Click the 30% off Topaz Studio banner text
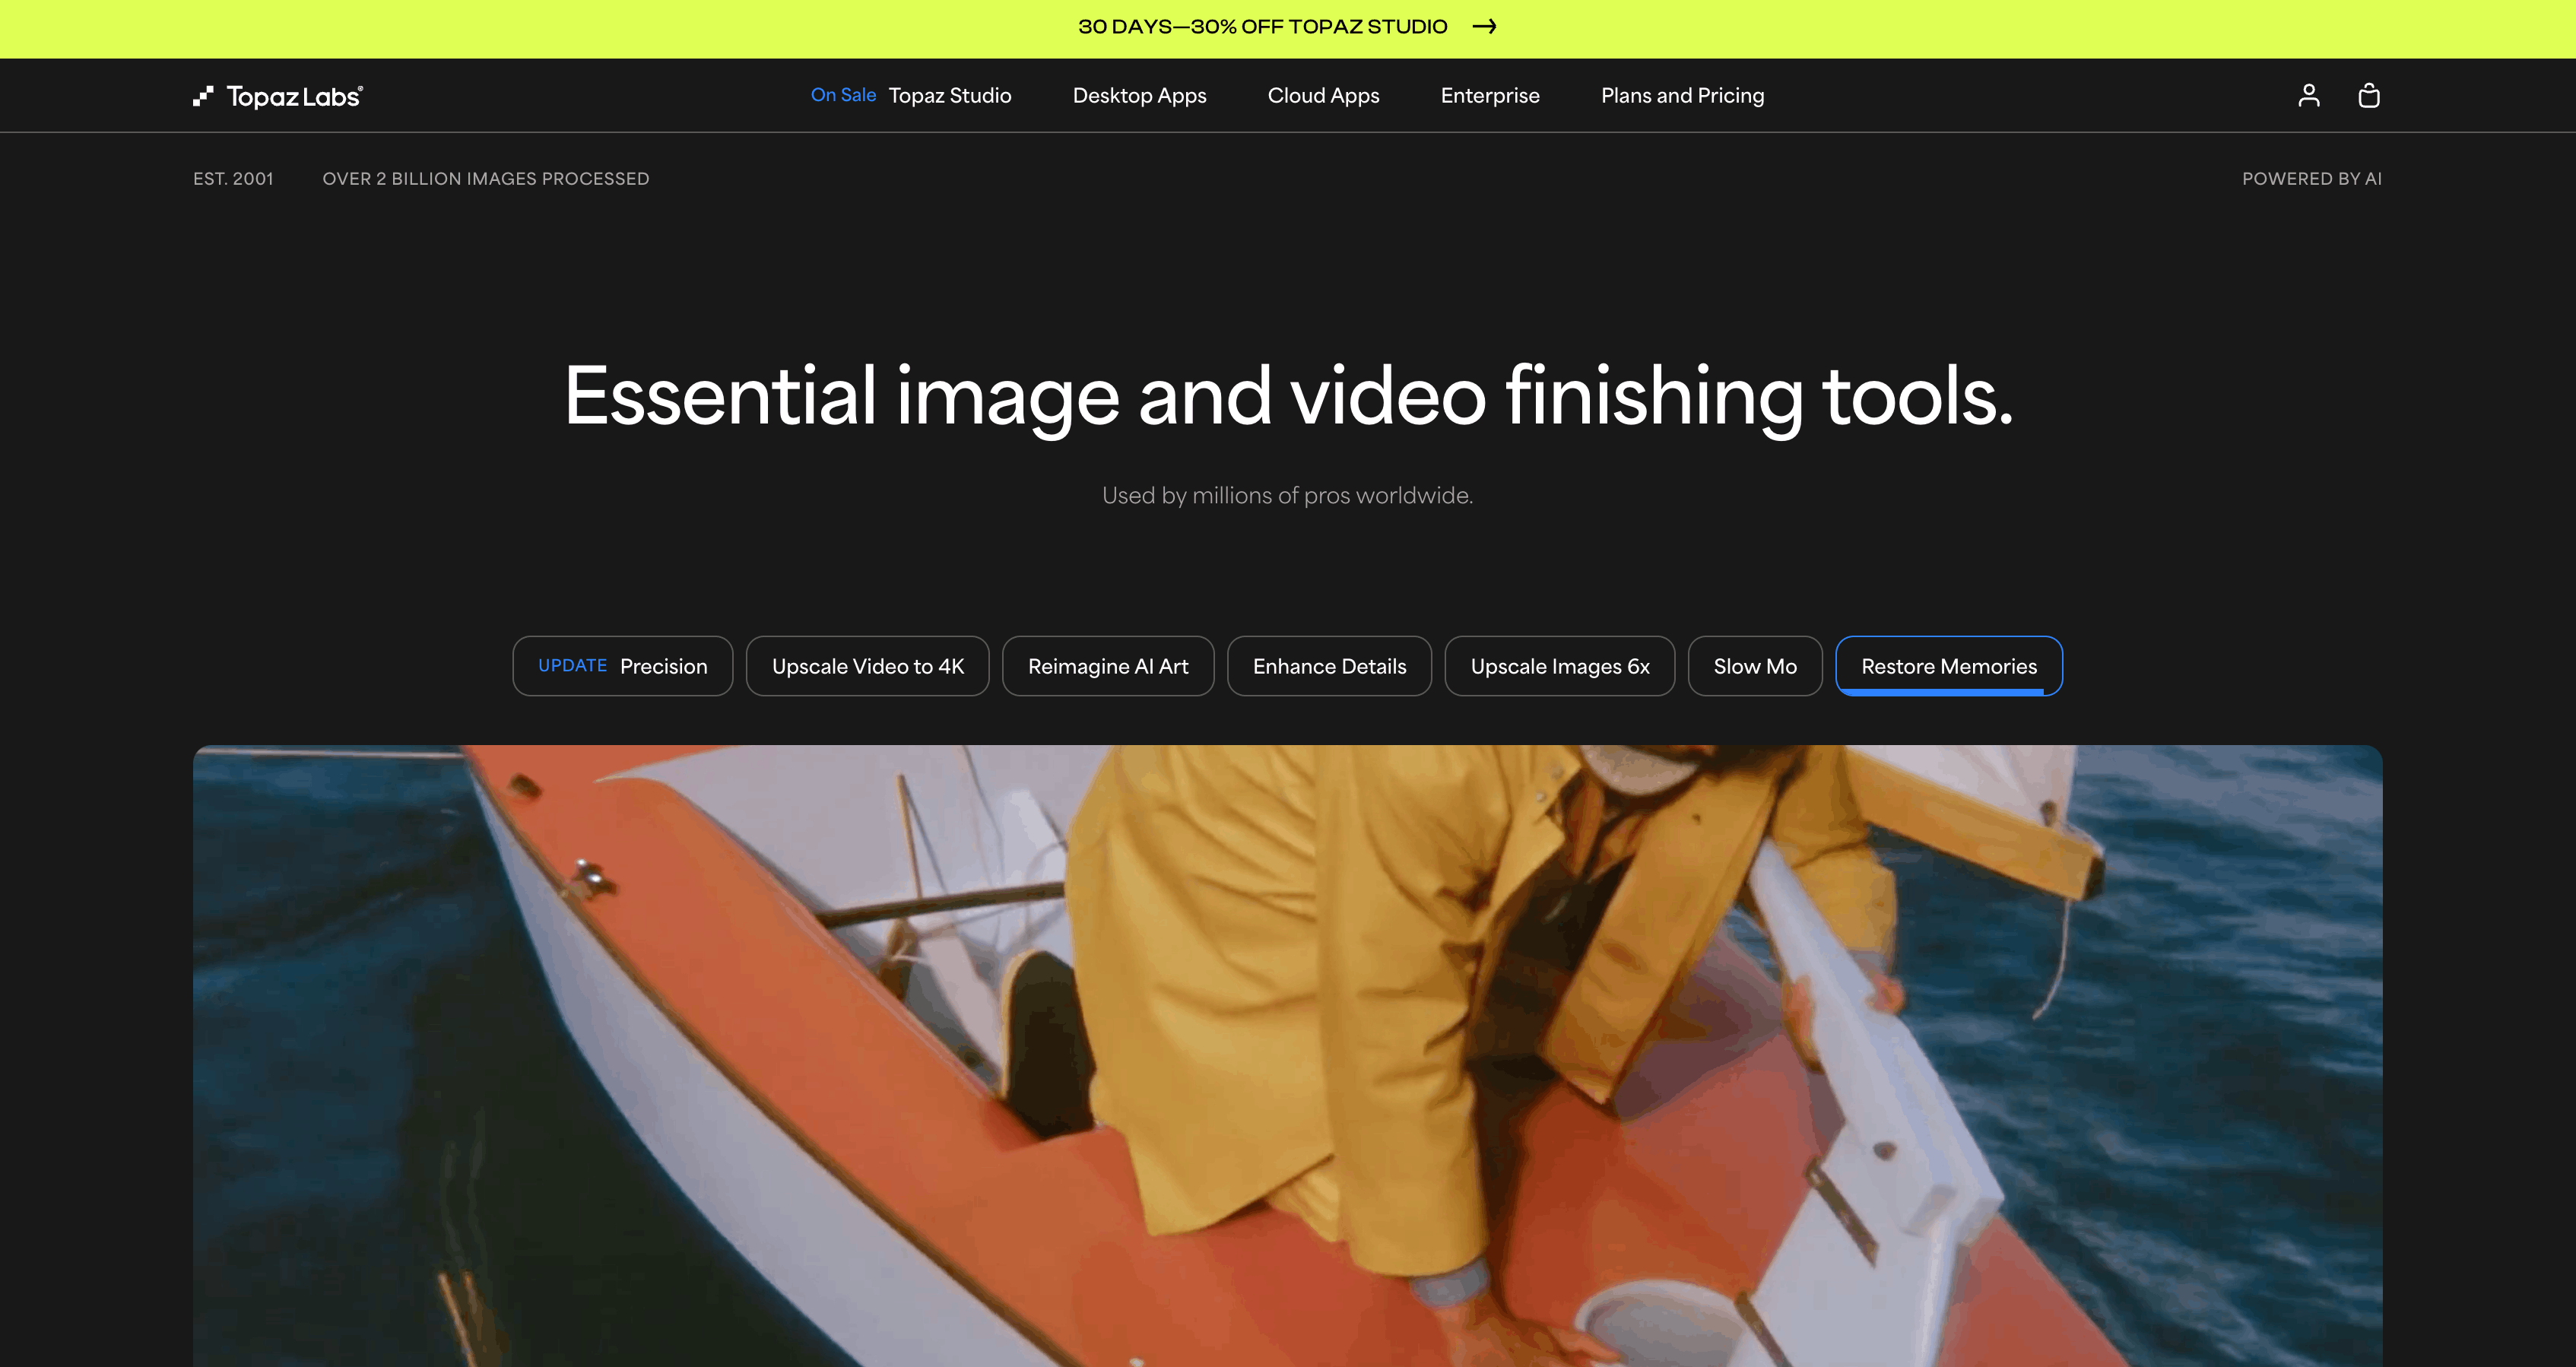Screen dimensions: 2576x1367 click(x=1262, y=27)
